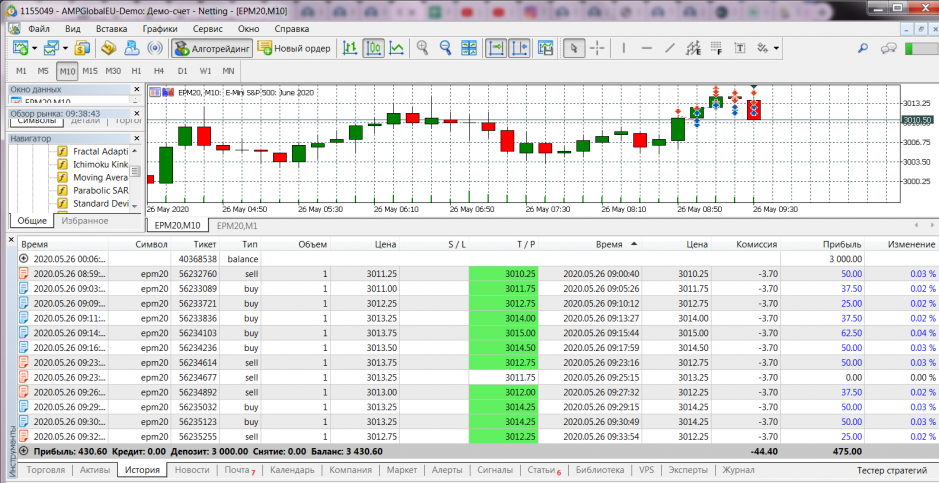The height and width of the screenshot is (483, 939).
Task: Open a new chart window icon
Action: click(21, 48)
